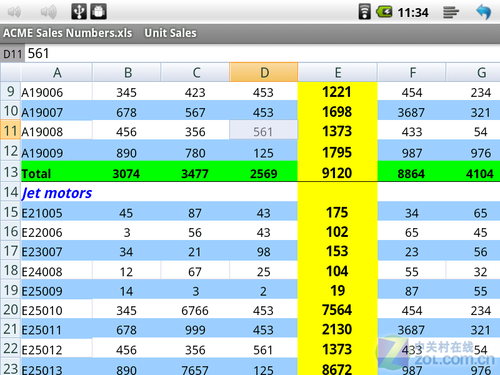Image resolution: width=500 pixels, height=375 pixels.
Task: Select cell D11 containing 561
Action: click(x=264, y=130)
